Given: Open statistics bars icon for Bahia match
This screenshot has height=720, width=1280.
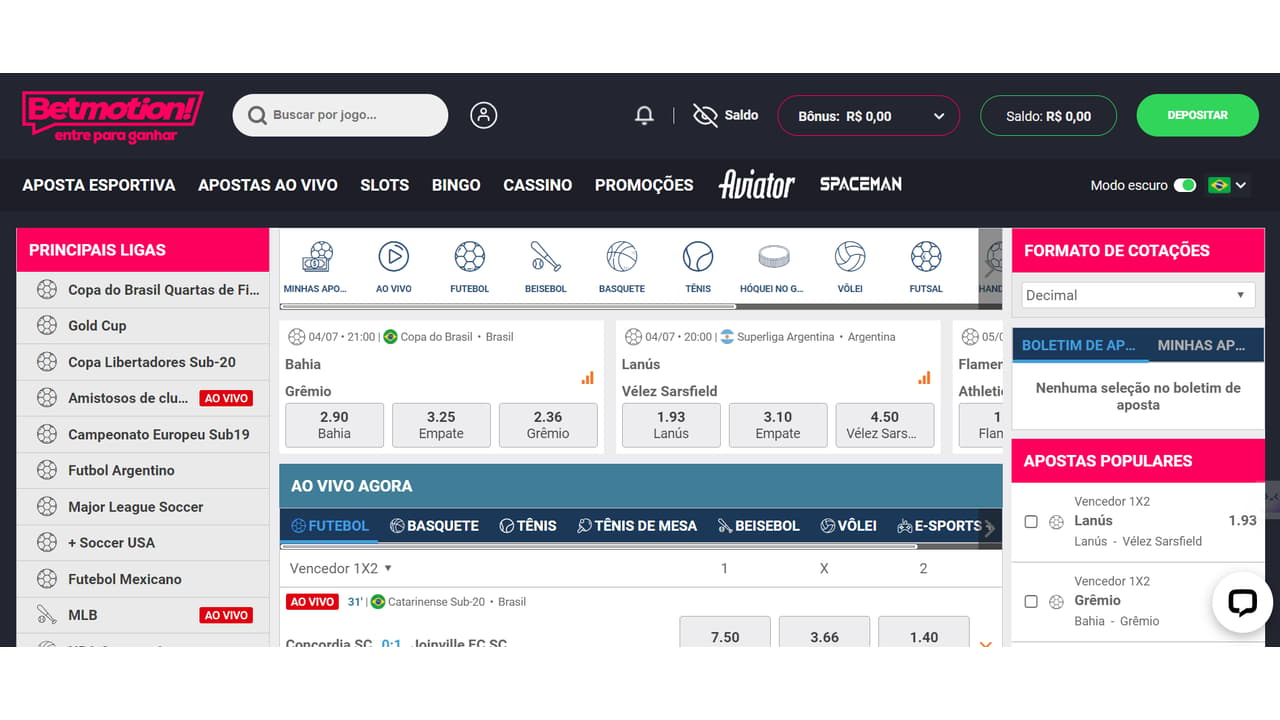Looking at the screenshot, I should (x=588, y=378).
